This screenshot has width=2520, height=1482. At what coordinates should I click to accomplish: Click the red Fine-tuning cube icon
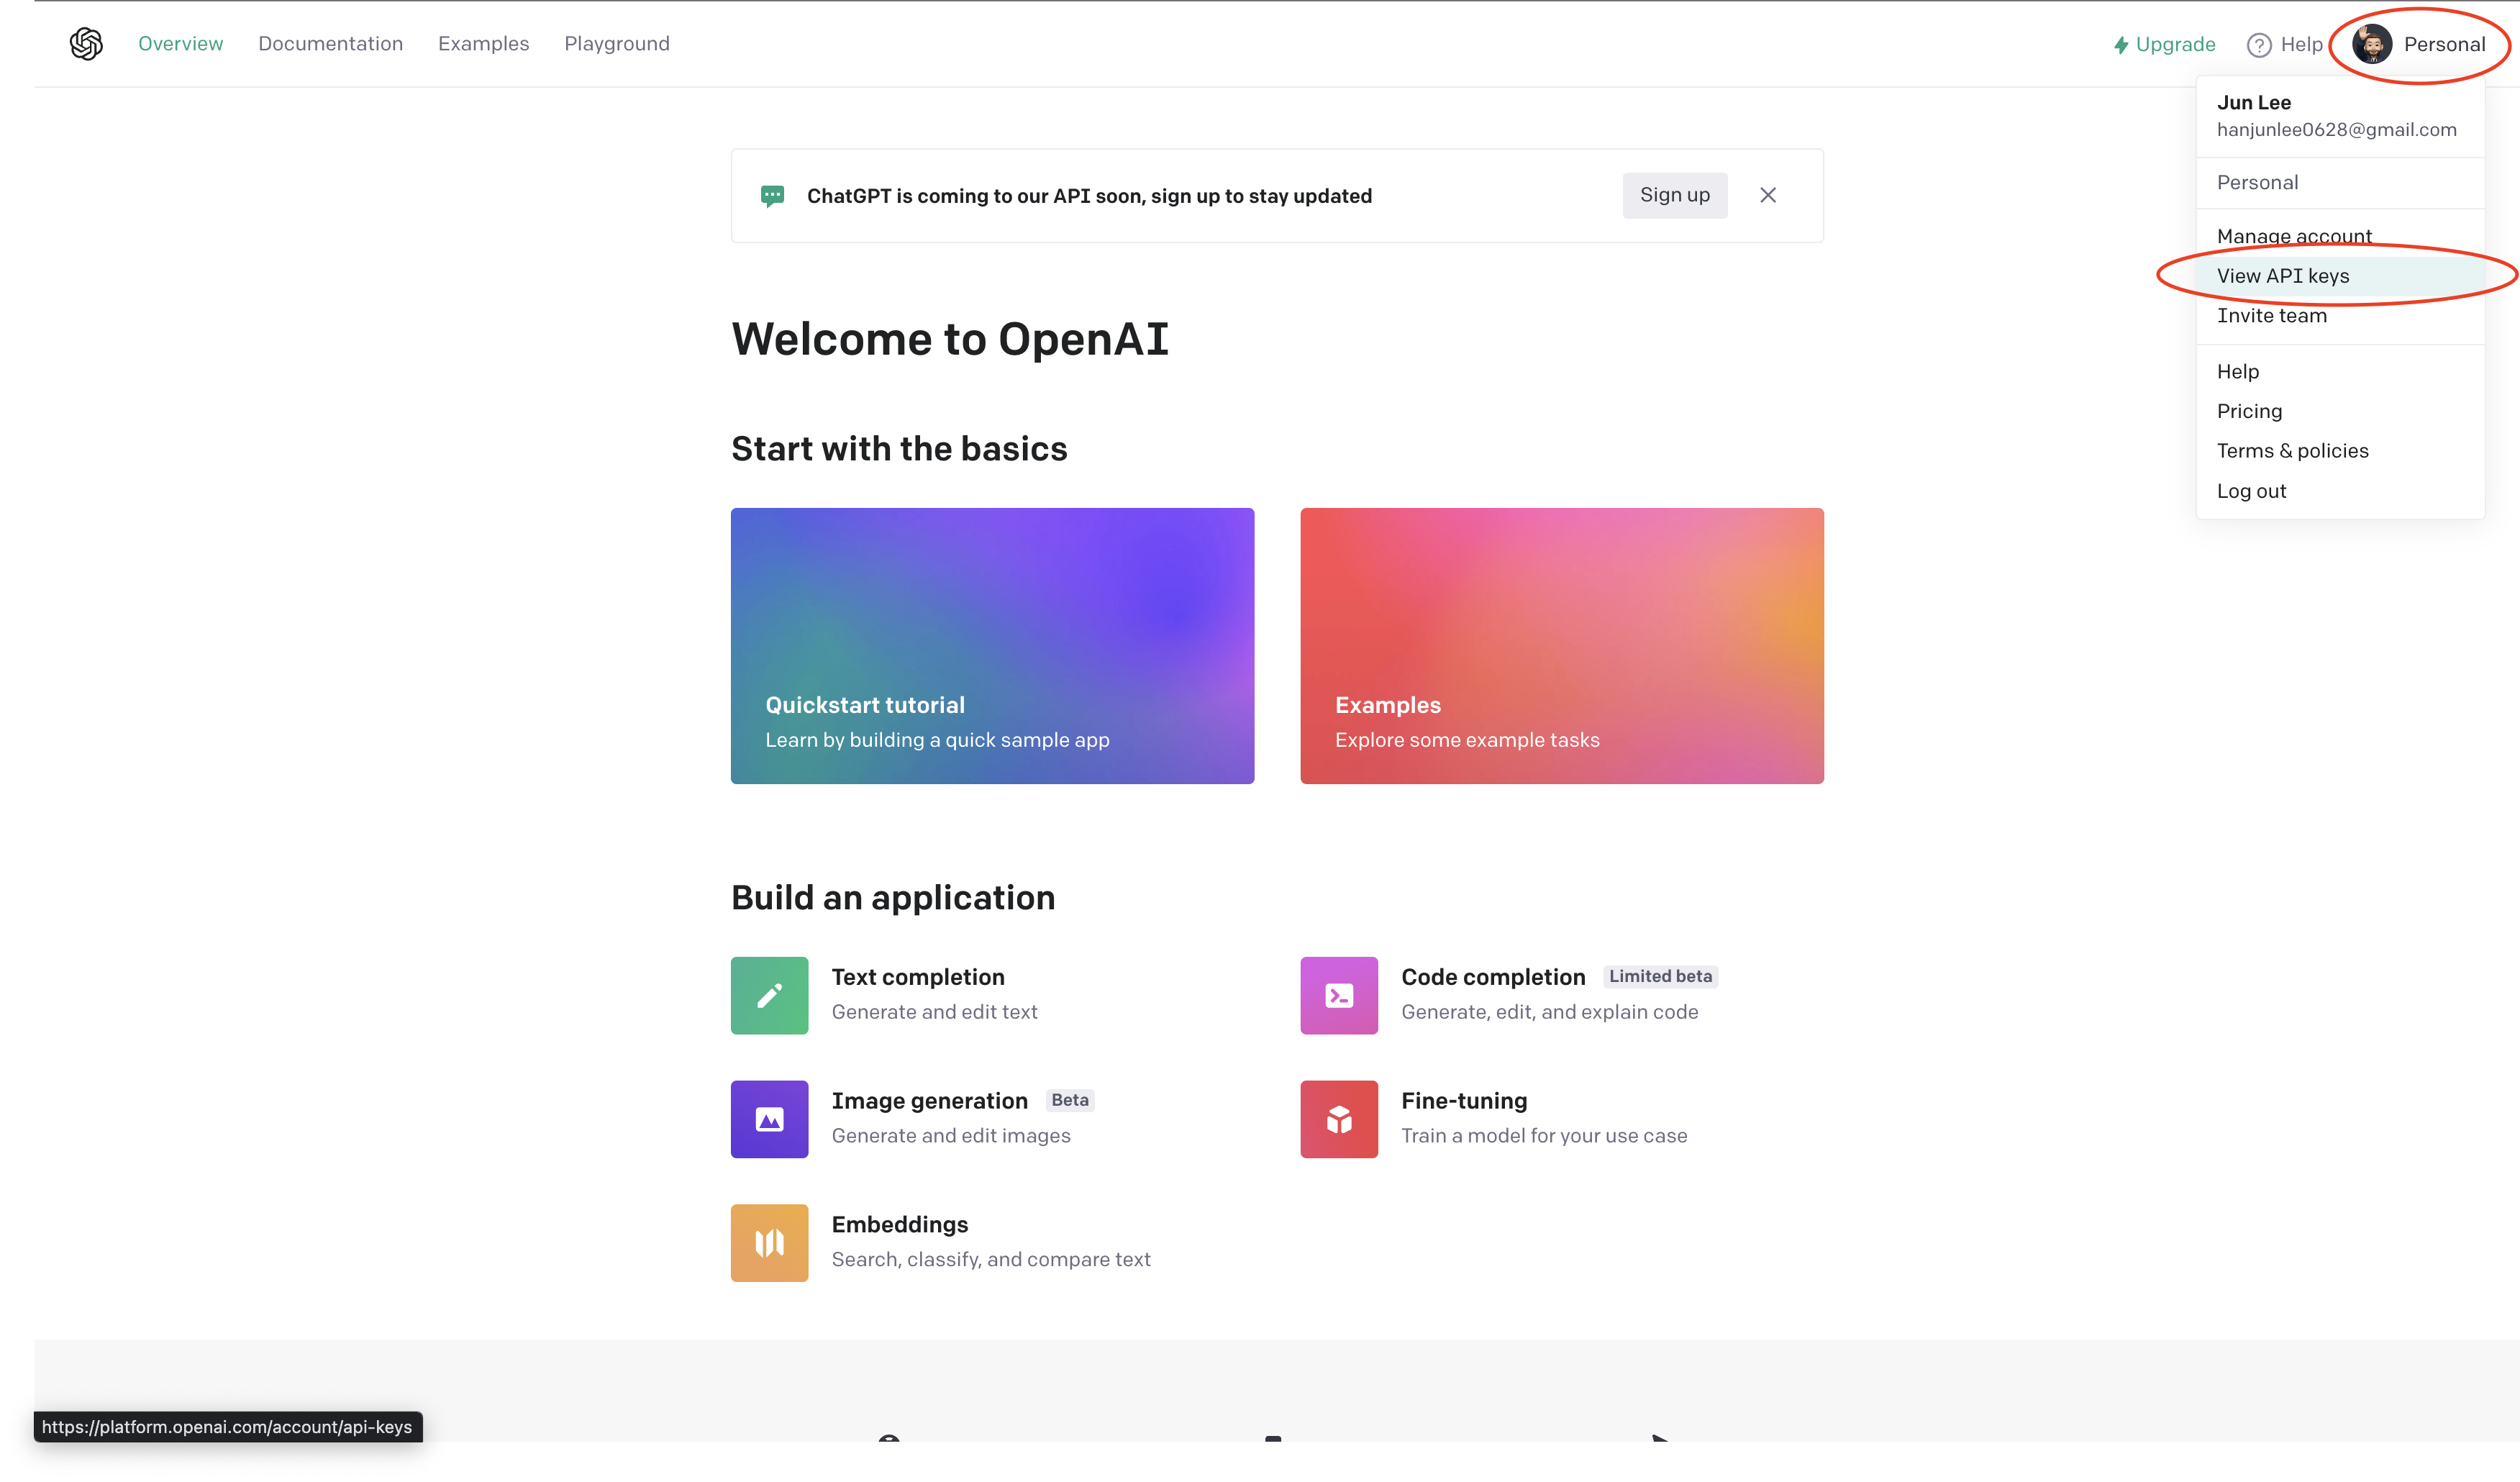point(1338,1119)
